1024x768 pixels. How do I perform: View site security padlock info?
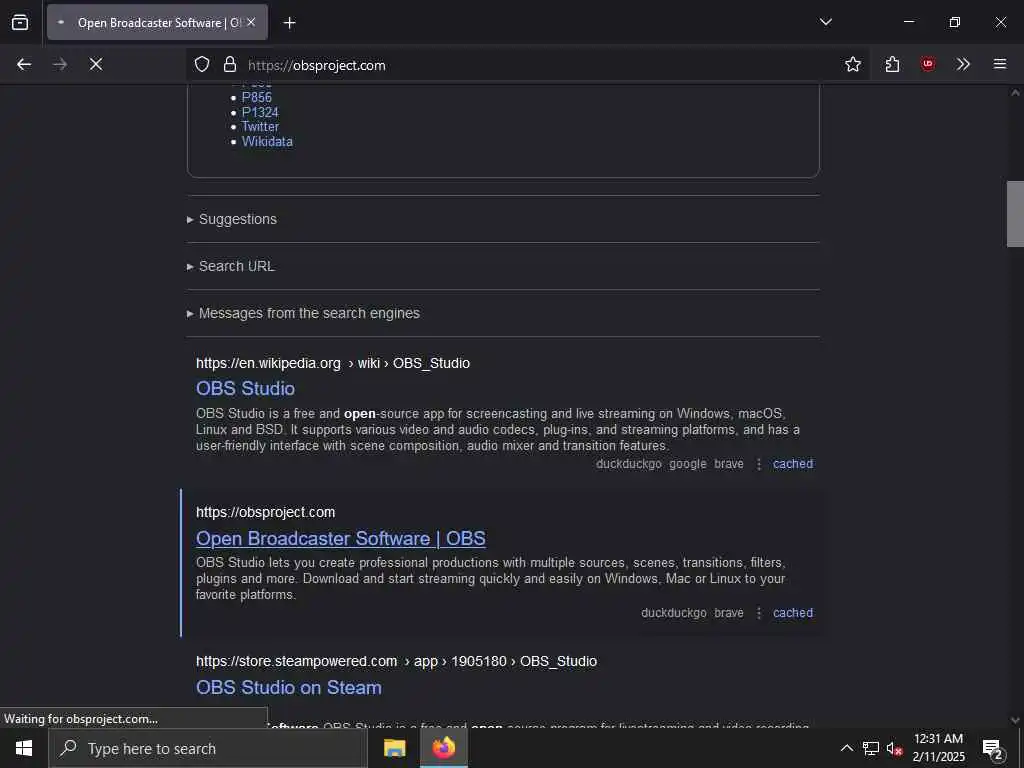229,64
